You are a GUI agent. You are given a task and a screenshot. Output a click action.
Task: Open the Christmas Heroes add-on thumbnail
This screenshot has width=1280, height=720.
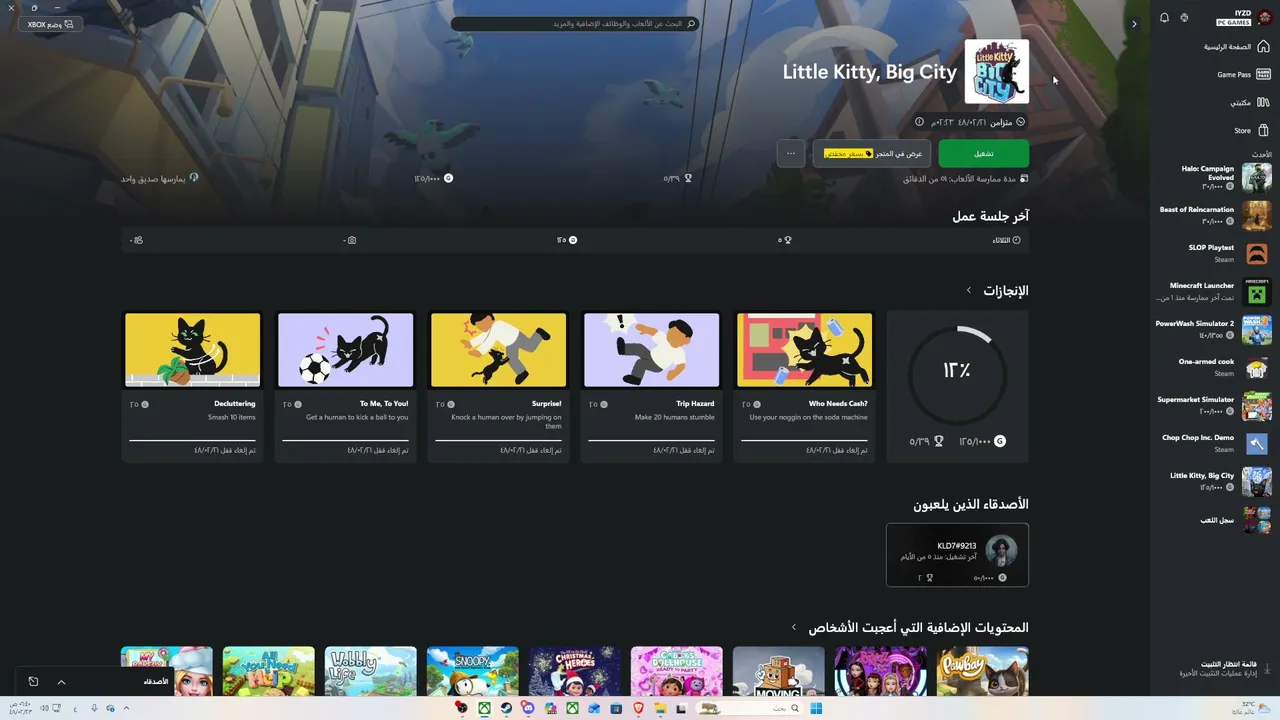(x=575, y=671)
